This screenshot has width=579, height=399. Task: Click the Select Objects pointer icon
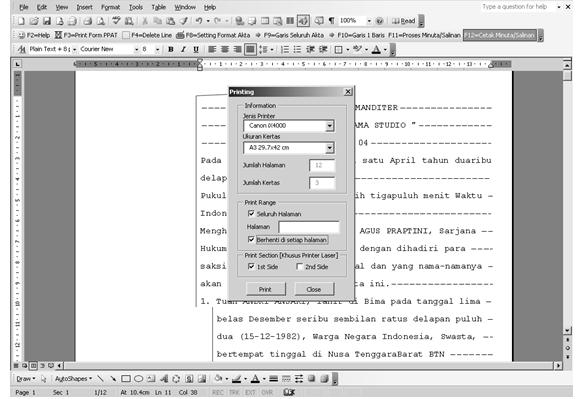[44, 379]
